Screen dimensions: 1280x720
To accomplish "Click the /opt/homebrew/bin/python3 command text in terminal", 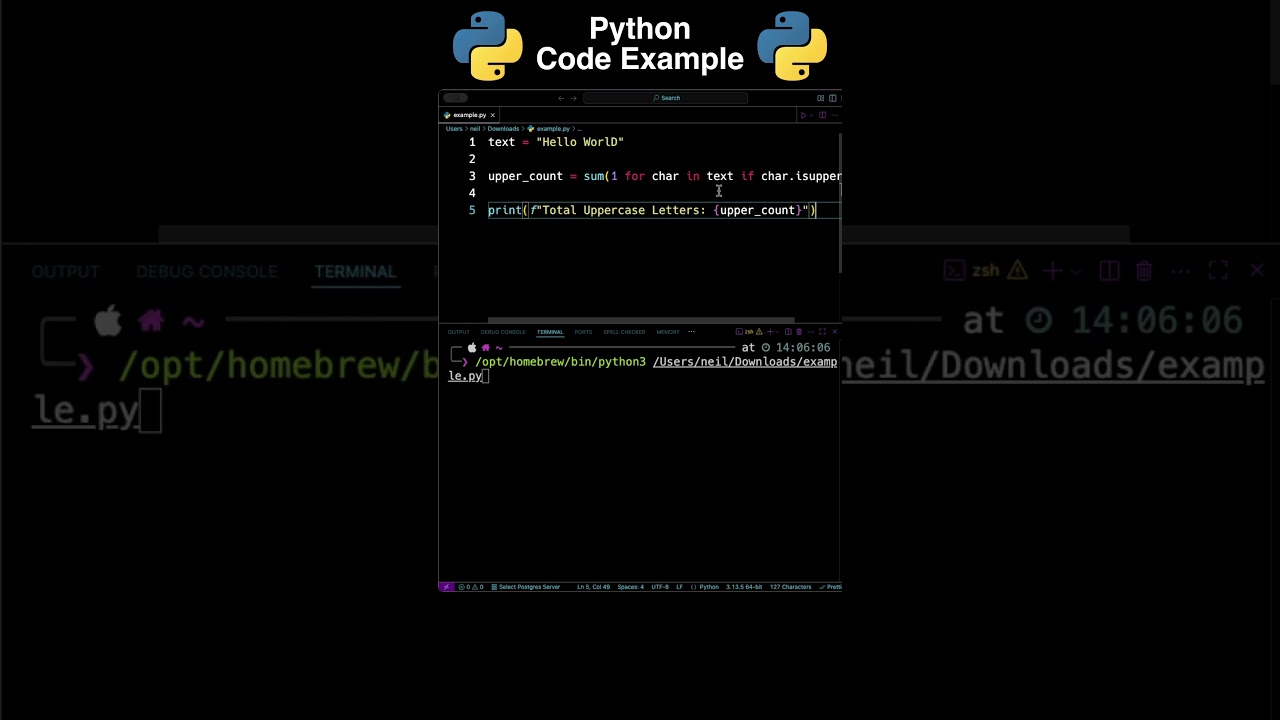I will tap(561, 362).
